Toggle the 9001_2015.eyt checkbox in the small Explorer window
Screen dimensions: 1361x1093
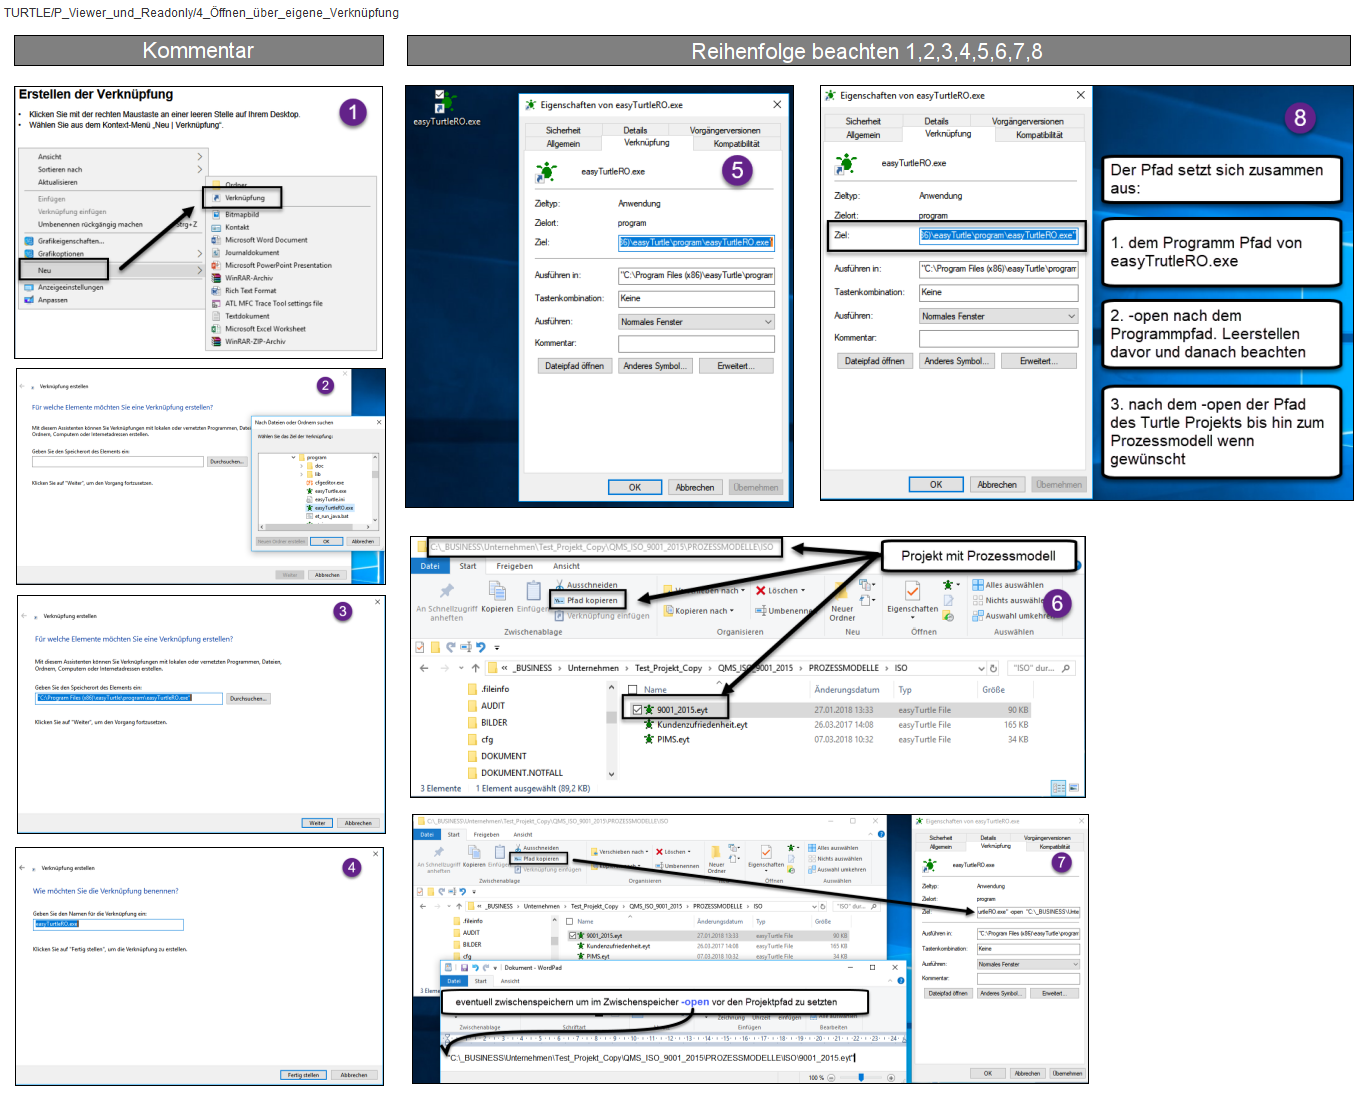pos(573,936)
